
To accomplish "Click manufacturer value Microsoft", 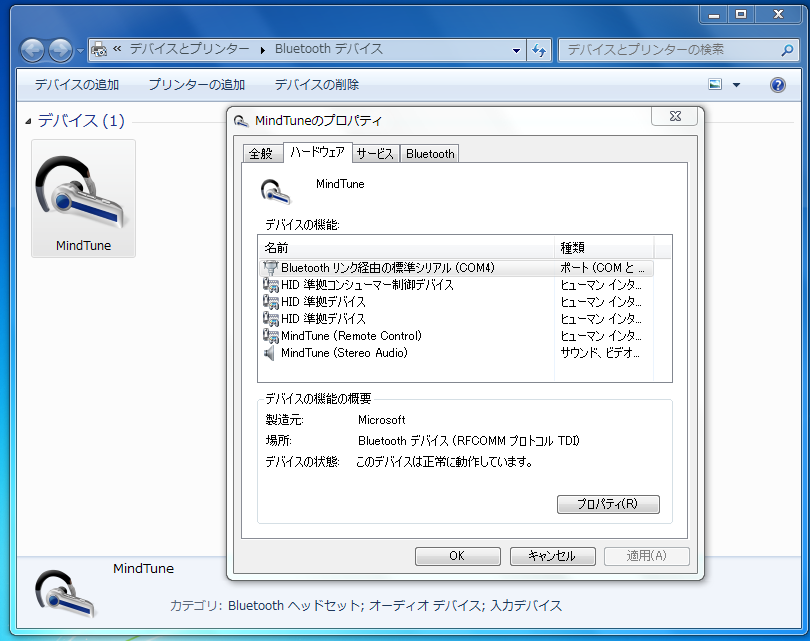I will click(x=381, y=420).
